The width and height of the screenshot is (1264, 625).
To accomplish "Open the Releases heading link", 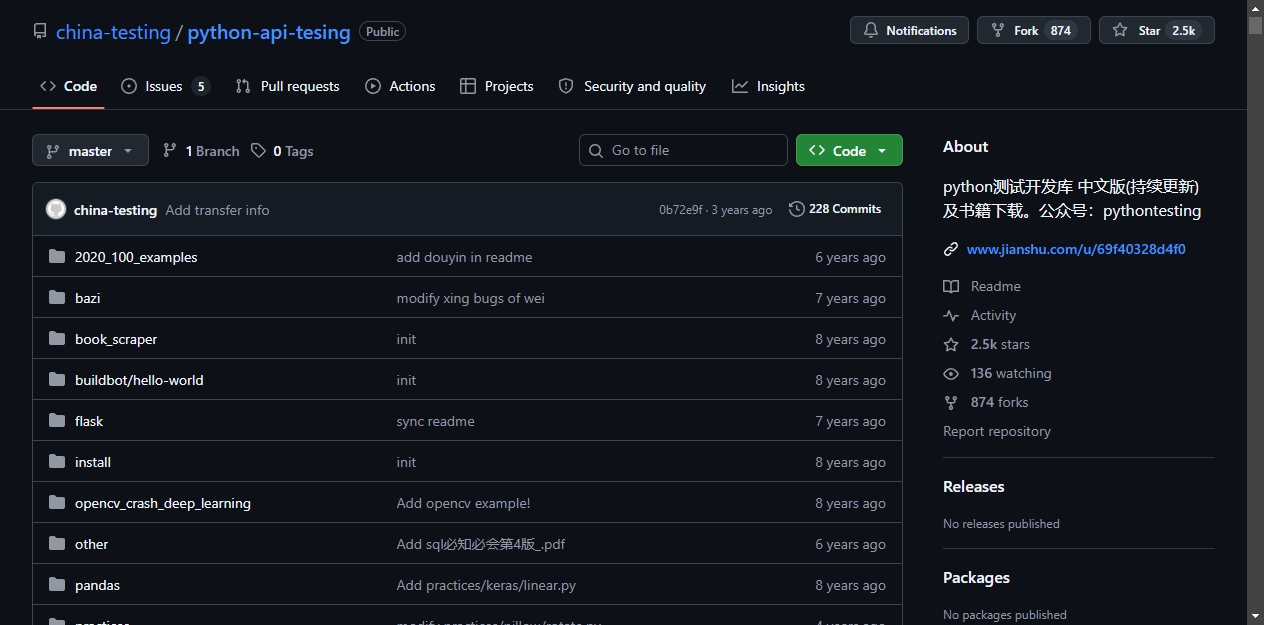I will pyautogui.click(x=973, y=486).
